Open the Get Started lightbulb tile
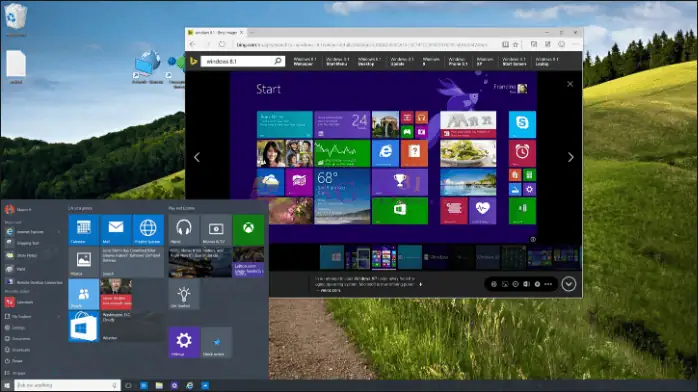Viewport: 698px width, 392px height. tap(183, 294)
